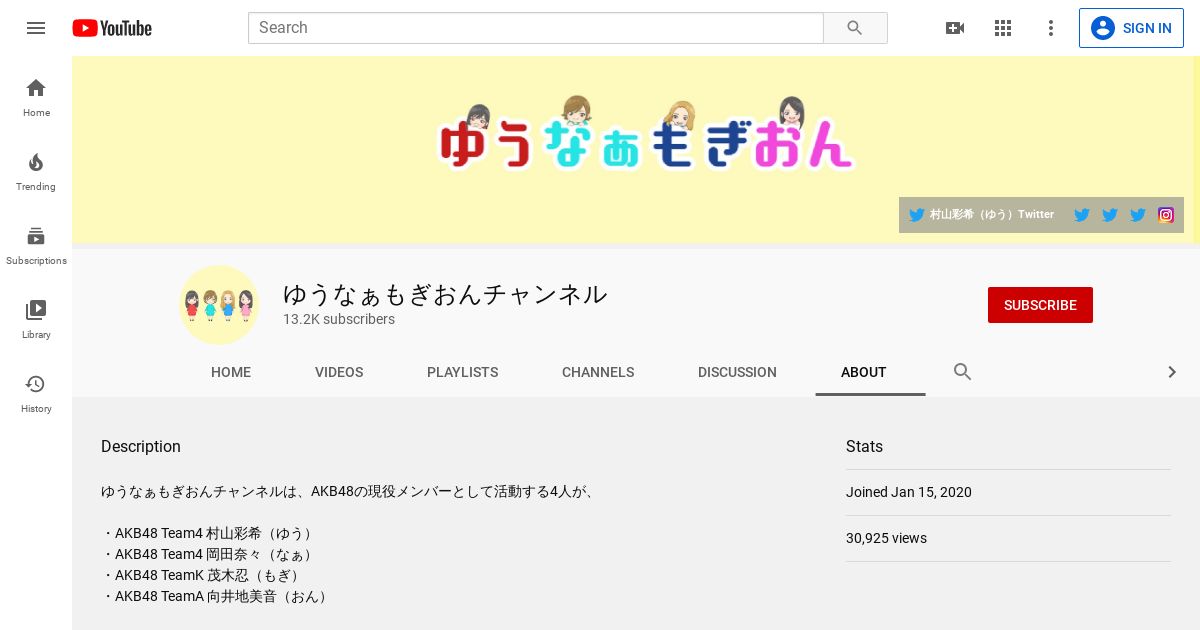Click the search magnifier button
1200x630 pixels.
[855, 28]
